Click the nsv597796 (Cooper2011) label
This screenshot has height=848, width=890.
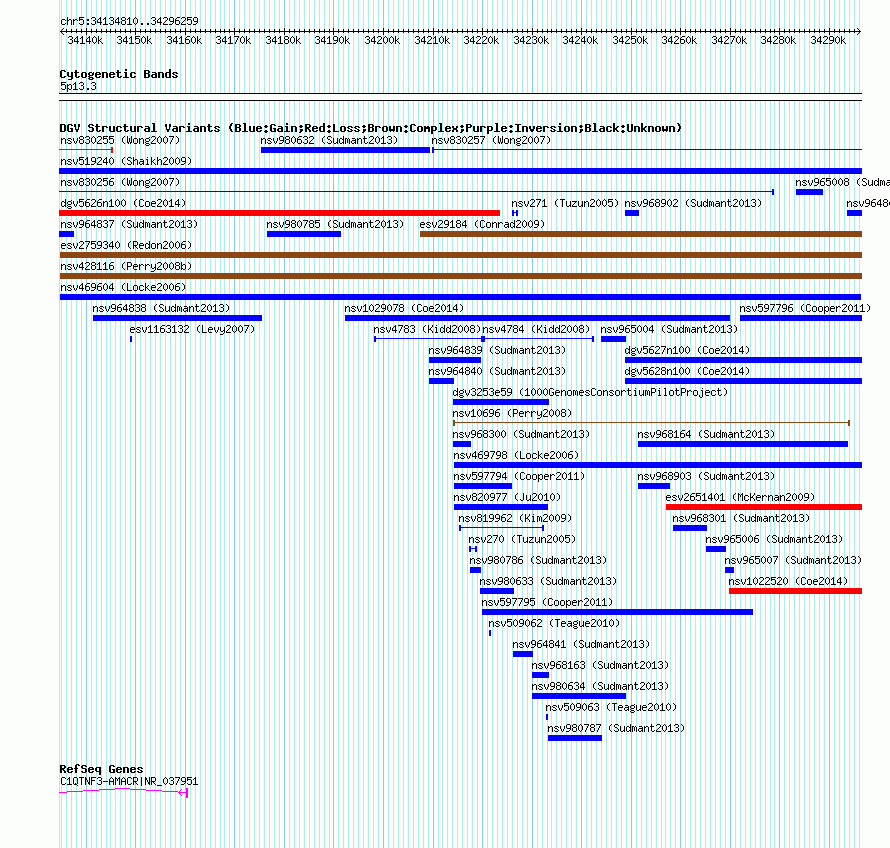pyautogui.click(x=805, y=308)
